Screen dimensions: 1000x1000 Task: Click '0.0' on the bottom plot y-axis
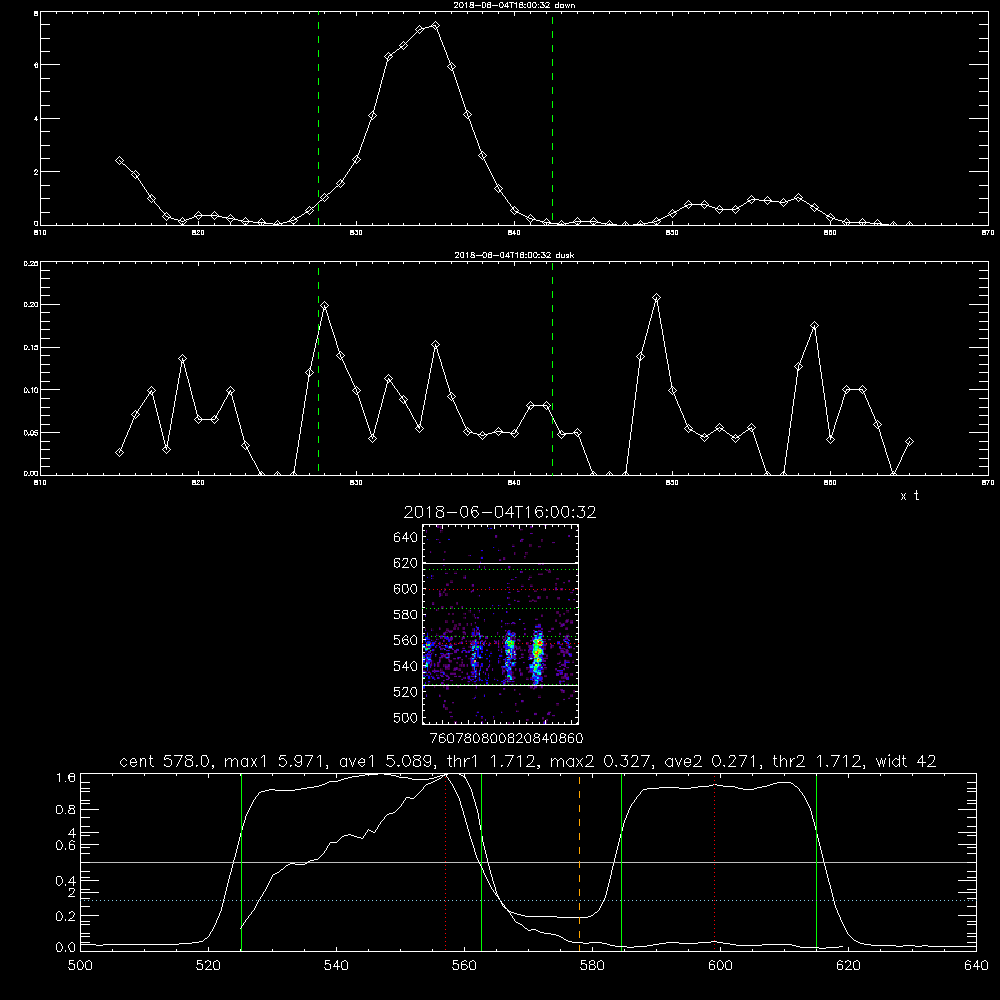point(66,947)
